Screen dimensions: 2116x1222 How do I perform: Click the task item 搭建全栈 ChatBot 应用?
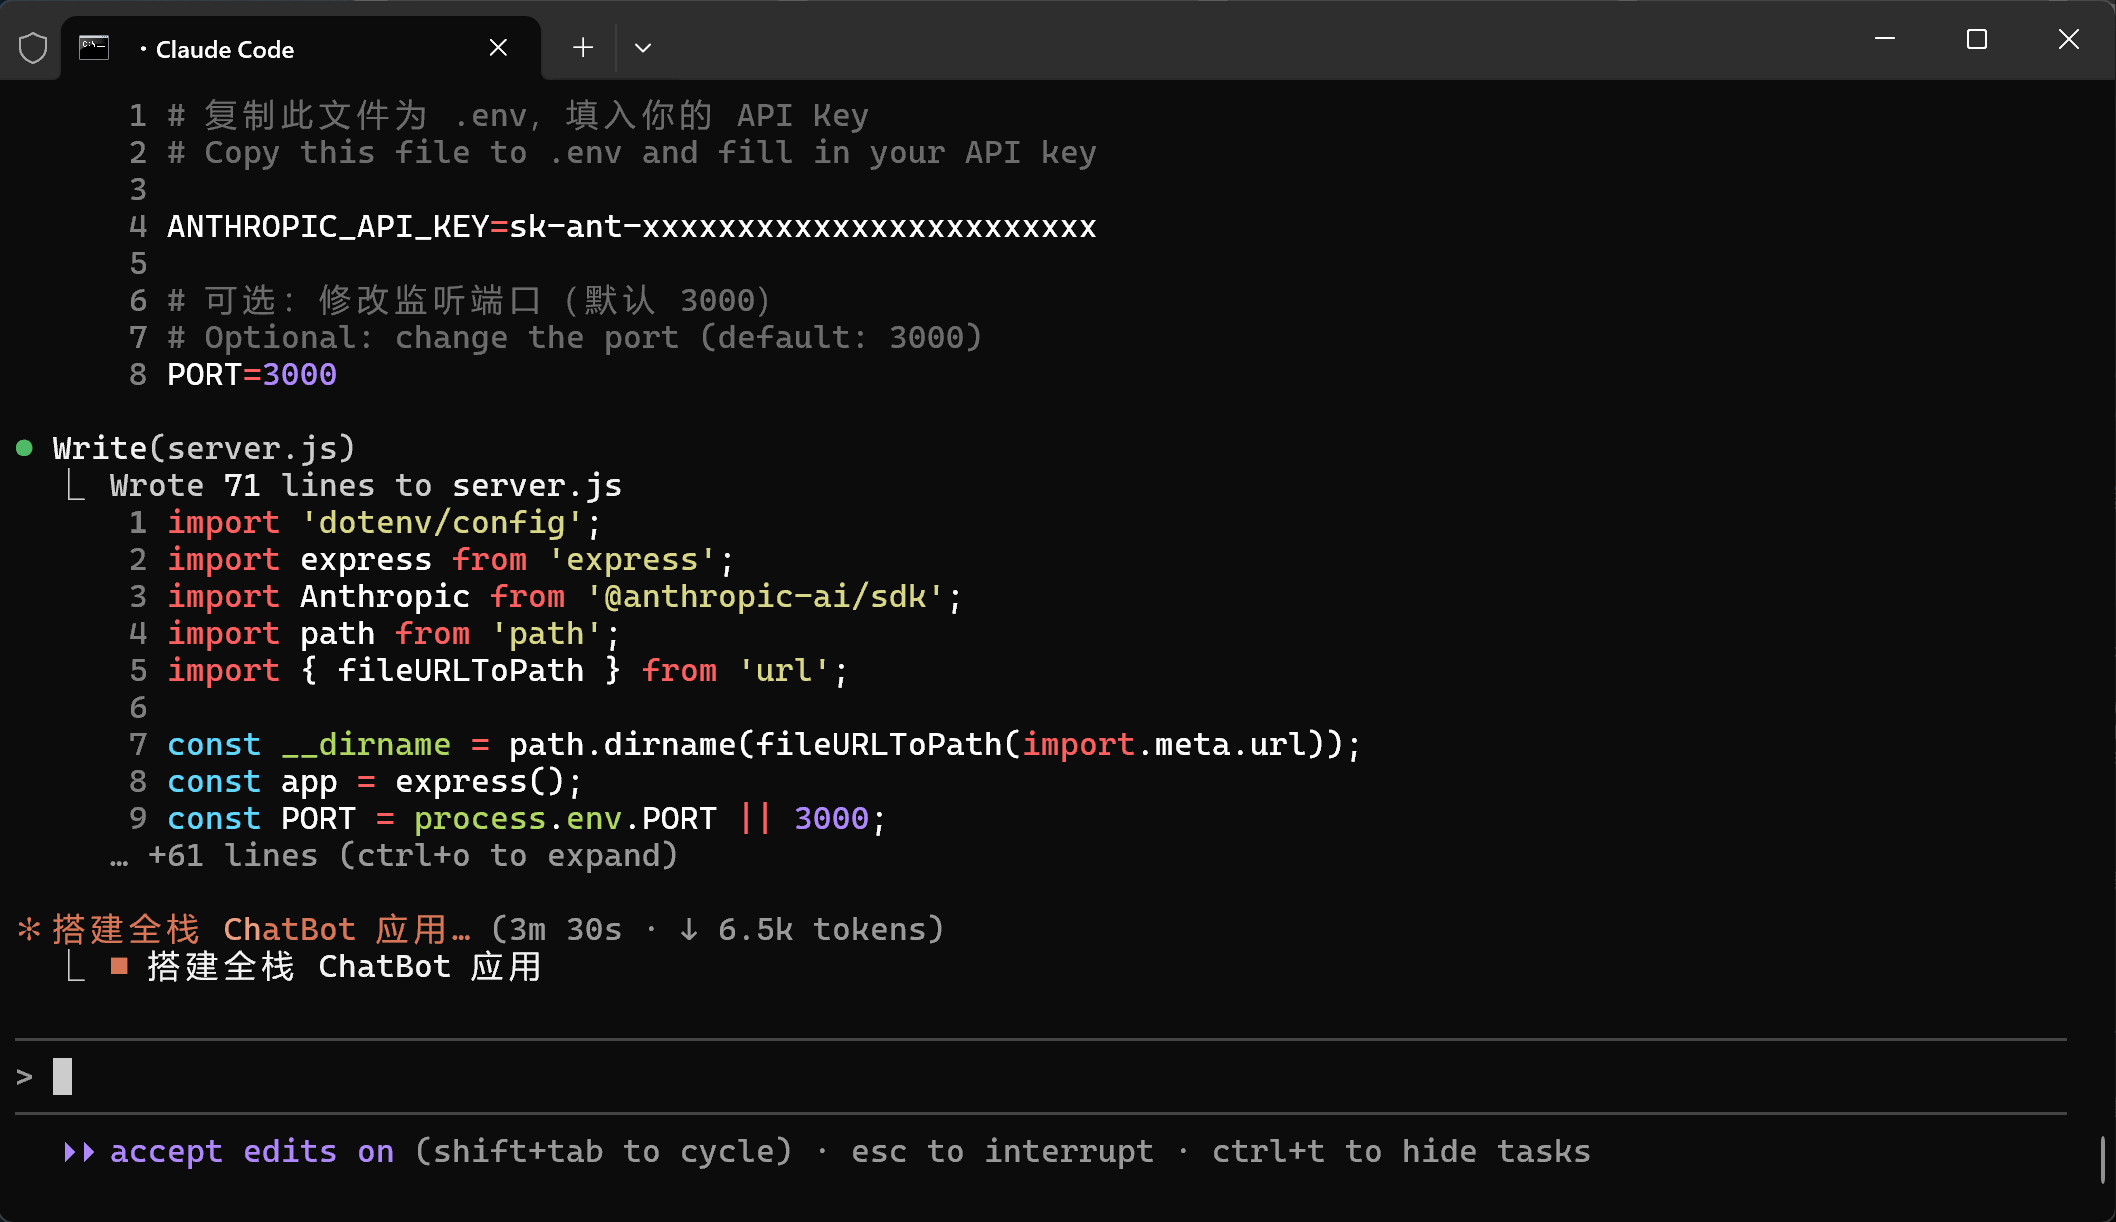click(x=344, y=967)
